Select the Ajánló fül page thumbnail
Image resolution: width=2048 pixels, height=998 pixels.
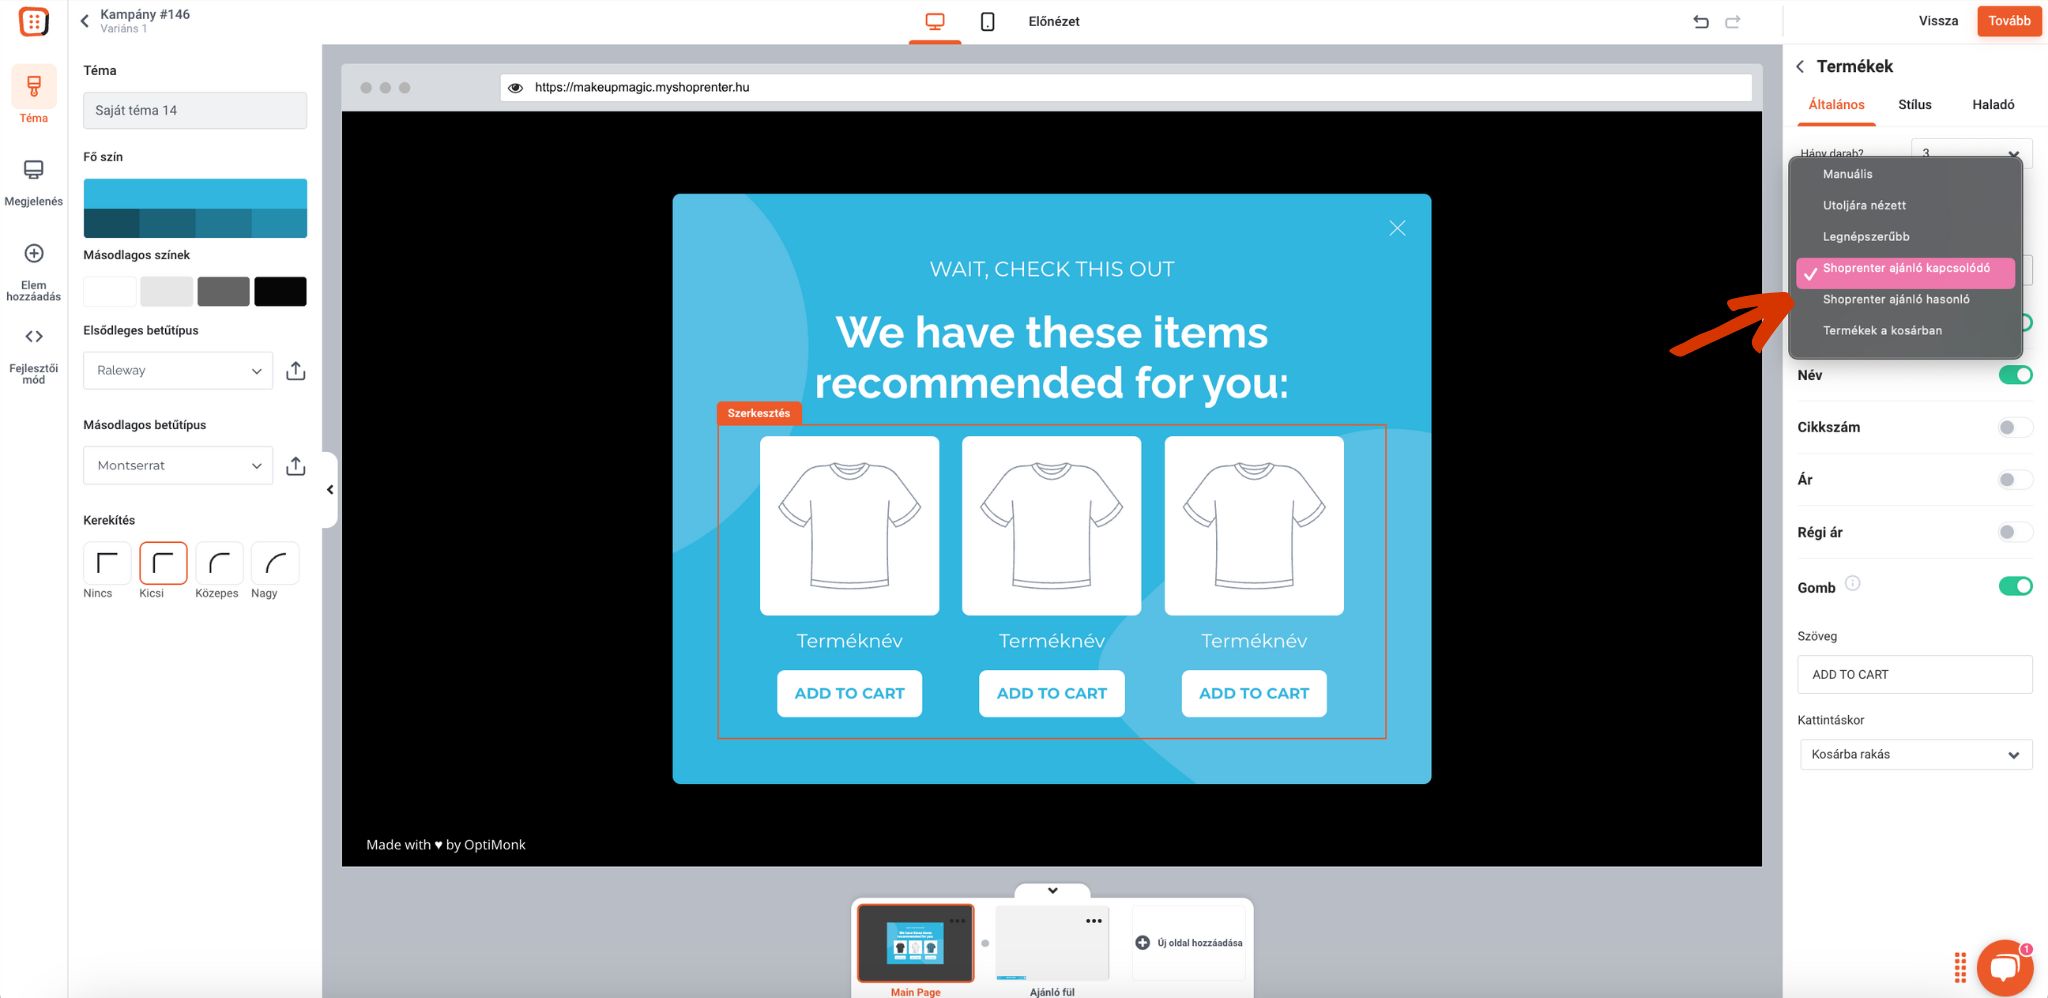(1052, 944)
